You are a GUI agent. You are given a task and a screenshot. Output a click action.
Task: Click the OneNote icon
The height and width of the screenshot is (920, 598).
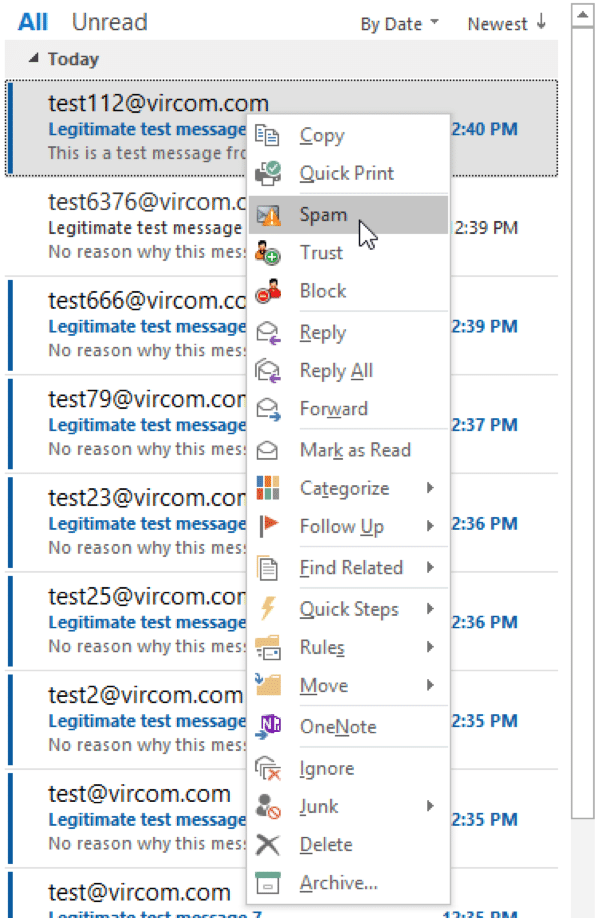coord(268,726)
